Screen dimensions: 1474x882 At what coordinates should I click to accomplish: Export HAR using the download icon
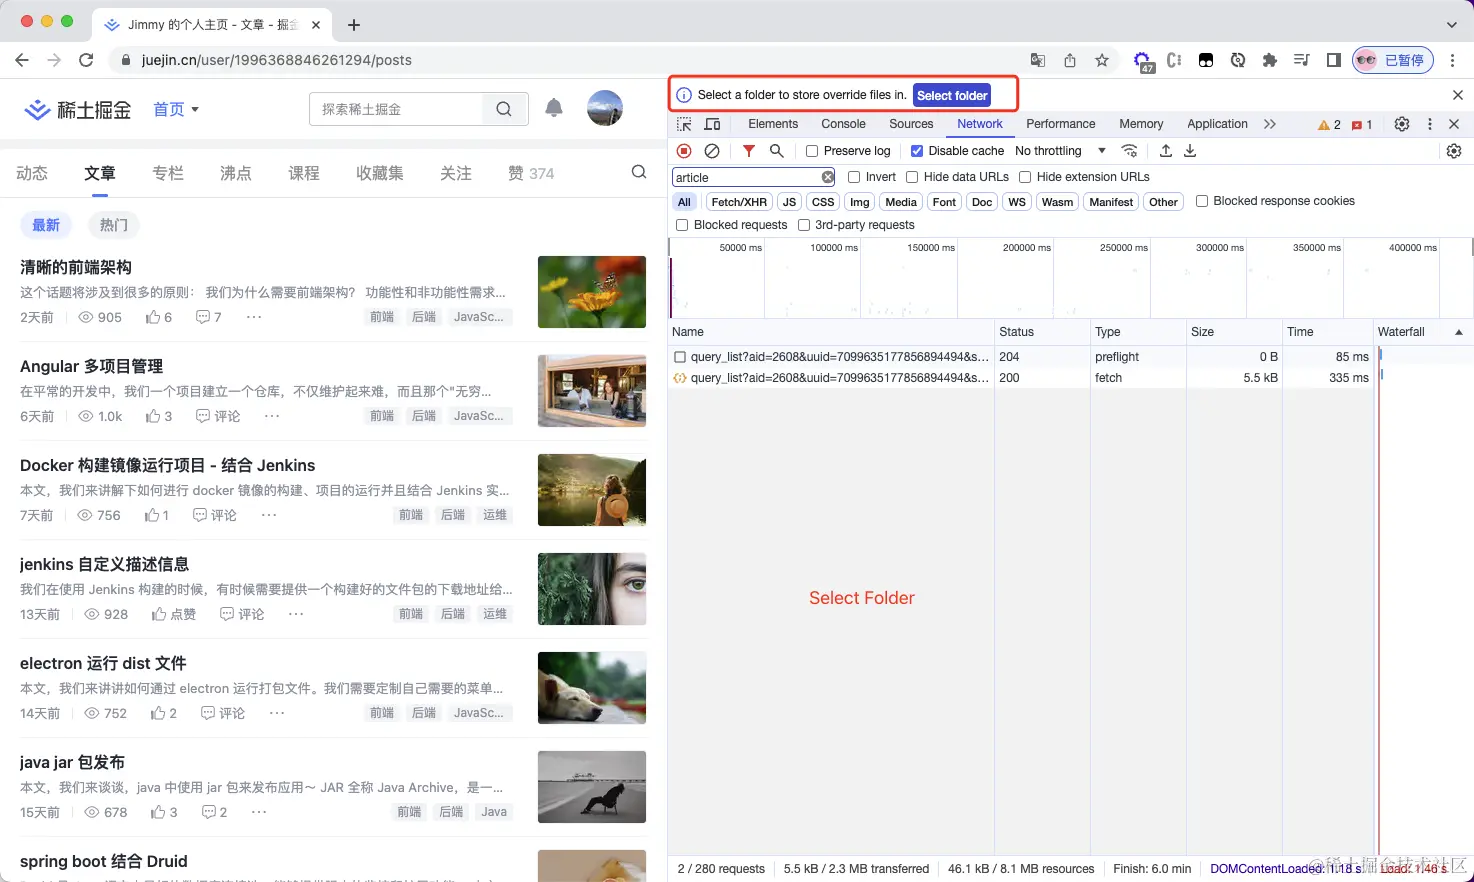coord(1189,150)
